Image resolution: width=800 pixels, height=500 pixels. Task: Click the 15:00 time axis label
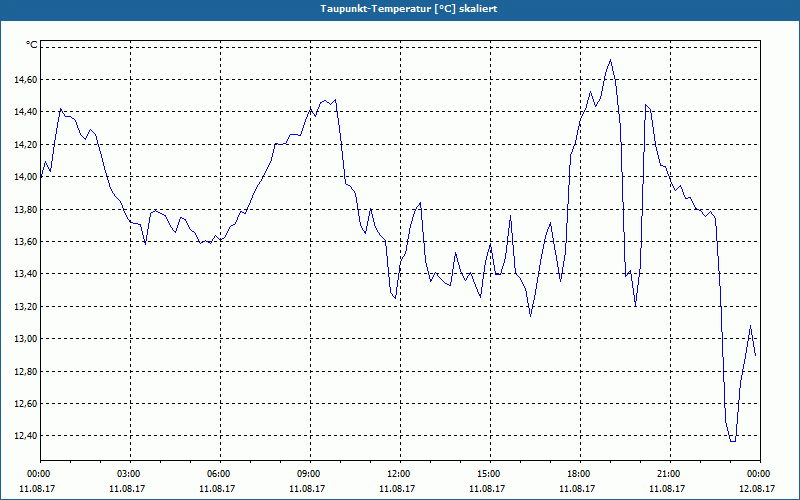tap(490, 474)
